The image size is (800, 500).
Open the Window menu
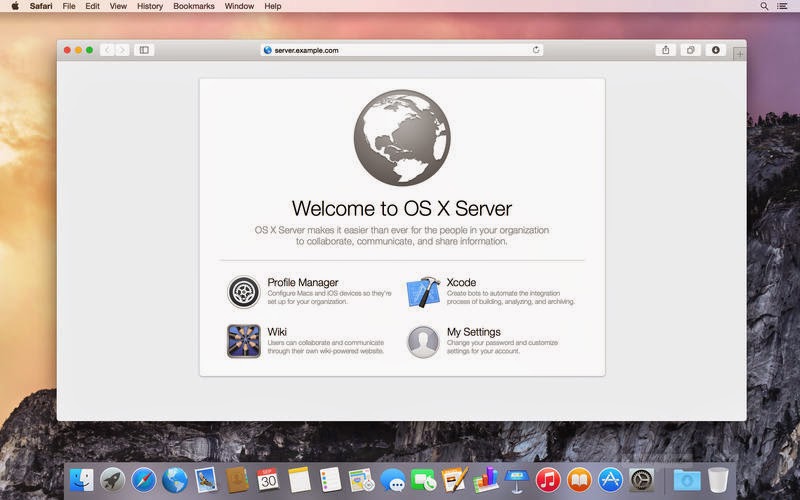[x=239, y=6]
